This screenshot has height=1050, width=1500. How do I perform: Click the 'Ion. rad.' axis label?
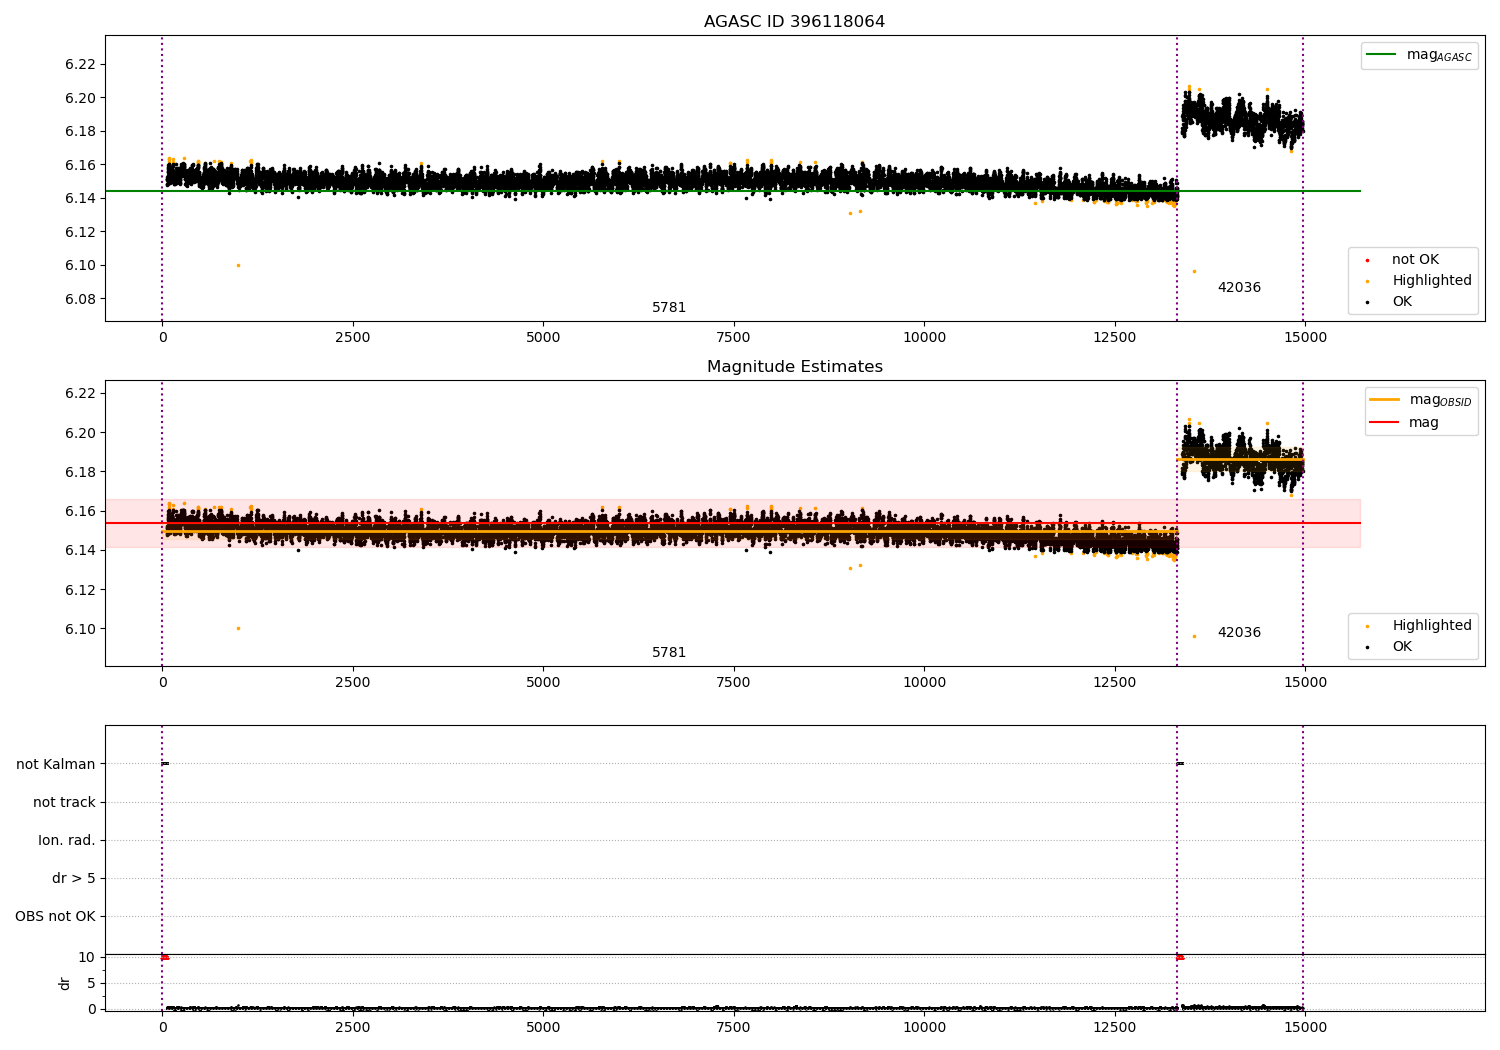[67, 840]
